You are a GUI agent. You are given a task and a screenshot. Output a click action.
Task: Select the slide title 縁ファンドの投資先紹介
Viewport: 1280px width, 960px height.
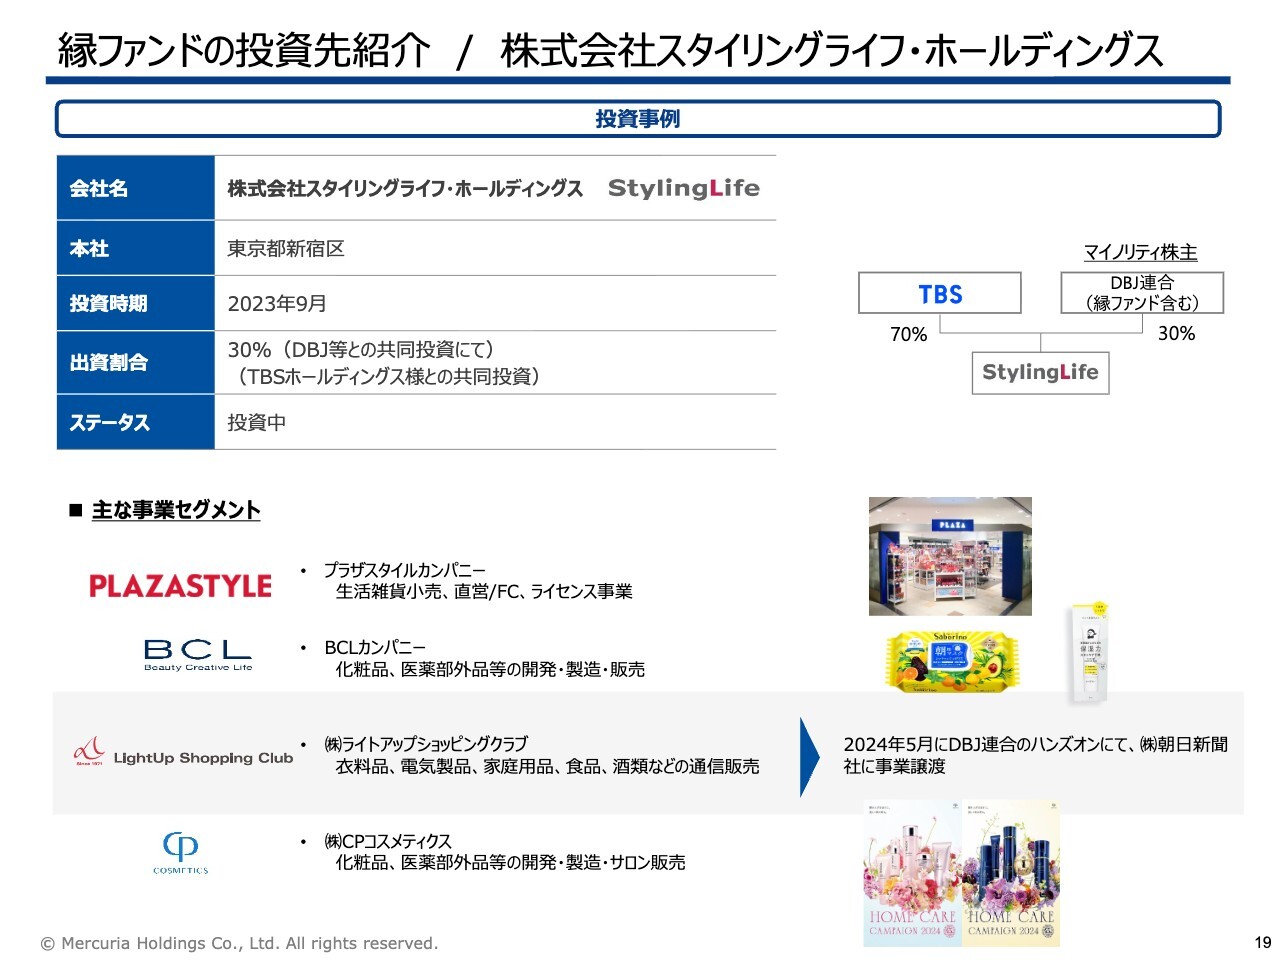[245, 50]
